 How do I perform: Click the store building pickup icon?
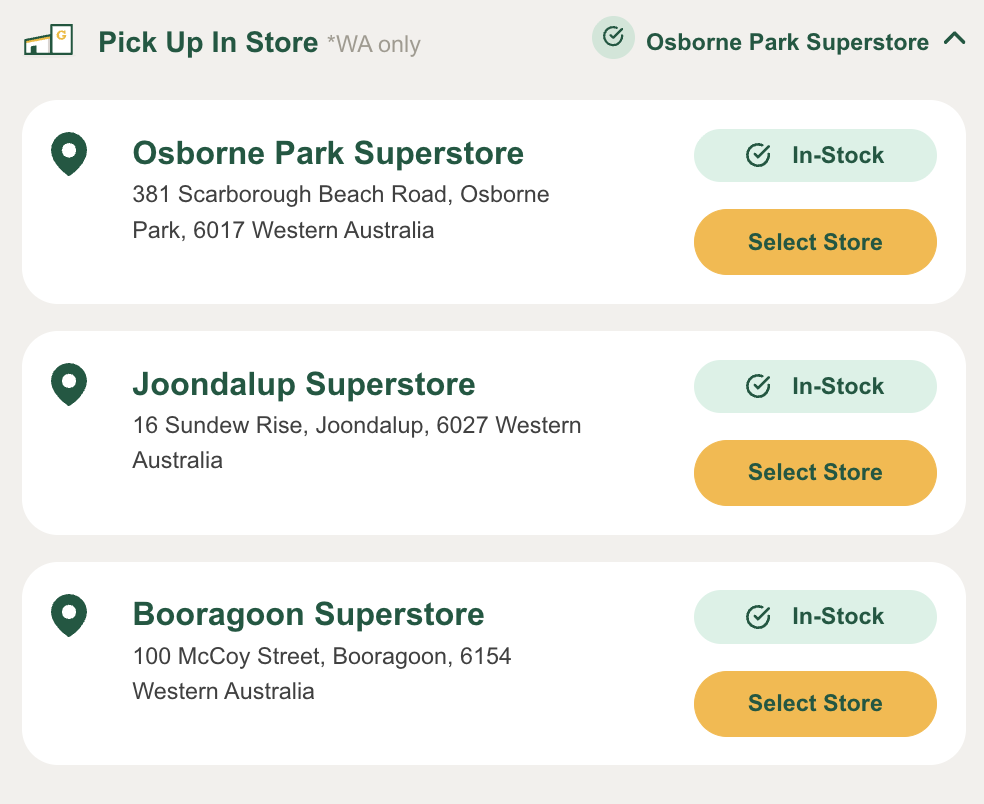point(49,41)
